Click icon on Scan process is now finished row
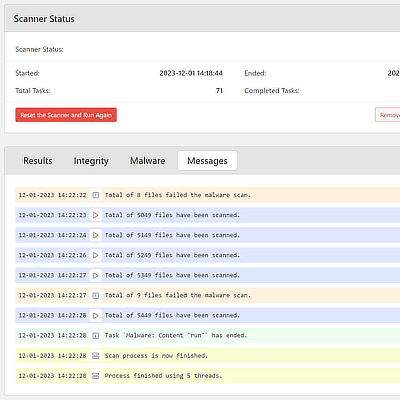 point(96,356)
